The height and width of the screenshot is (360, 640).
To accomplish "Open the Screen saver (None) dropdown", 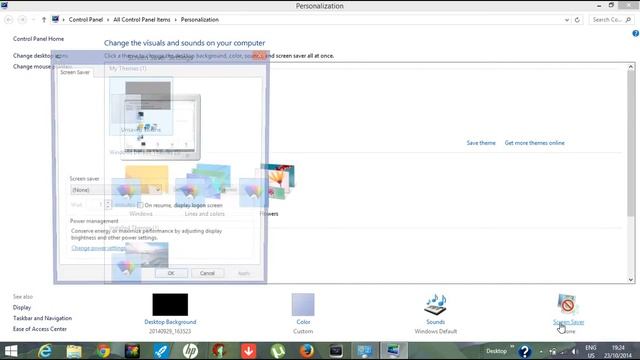I will point(116,190).
